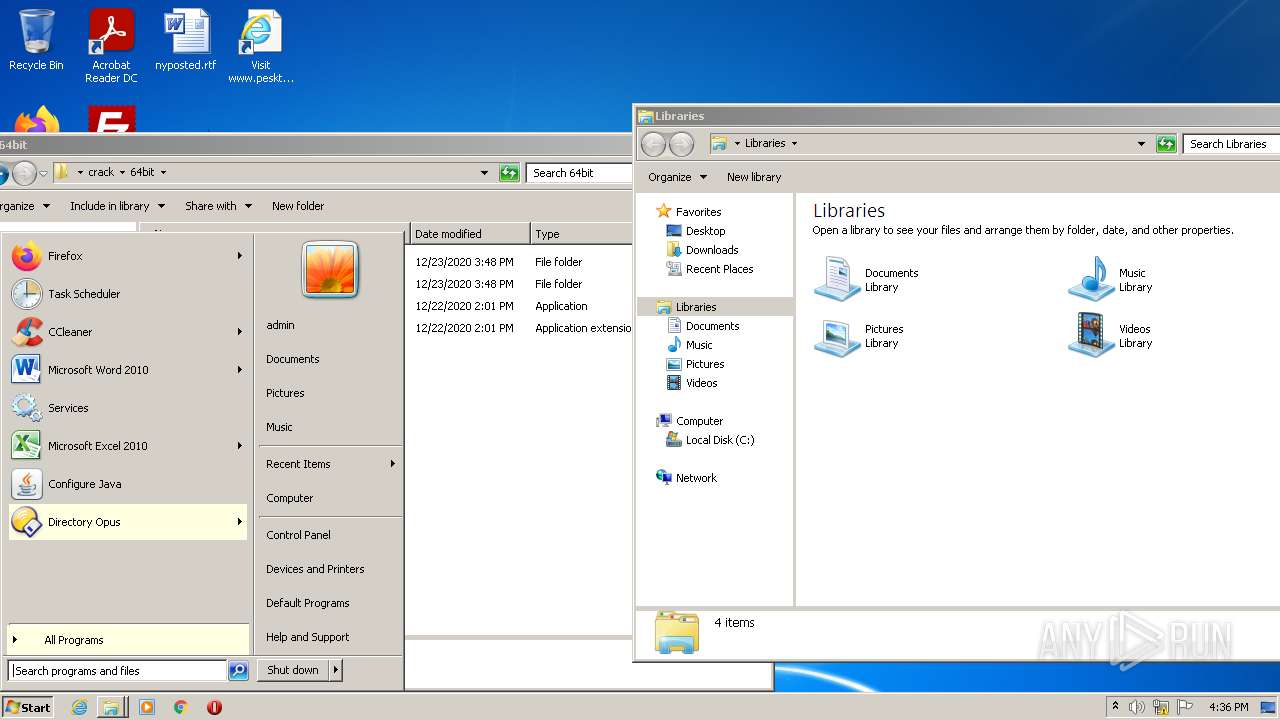Open Configure Java

pyautogui.click(x=127, y=484)
